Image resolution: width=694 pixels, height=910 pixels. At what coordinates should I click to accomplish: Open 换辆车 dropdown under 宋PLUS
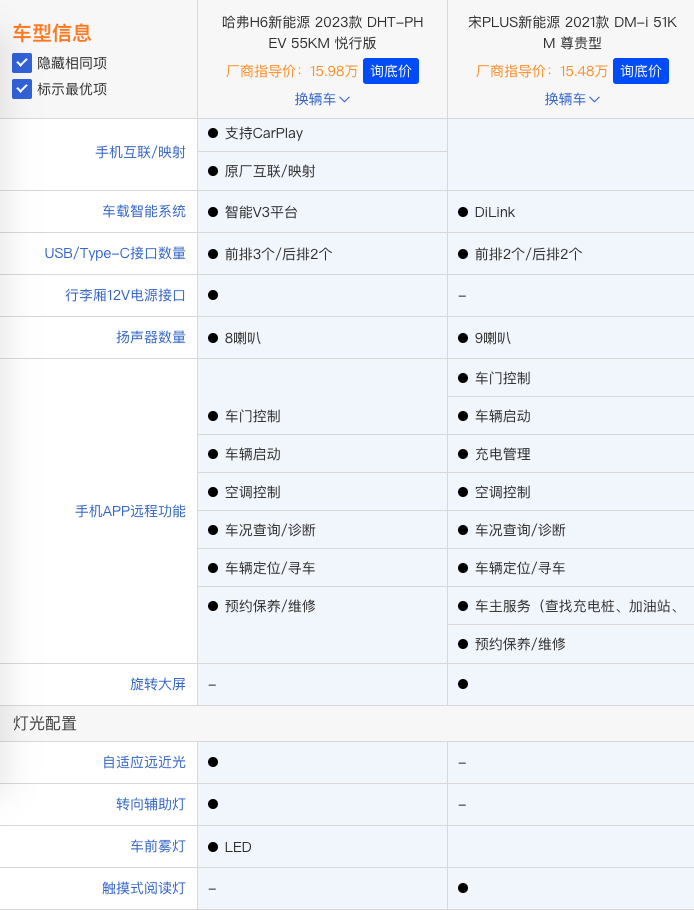pos(572,99)
